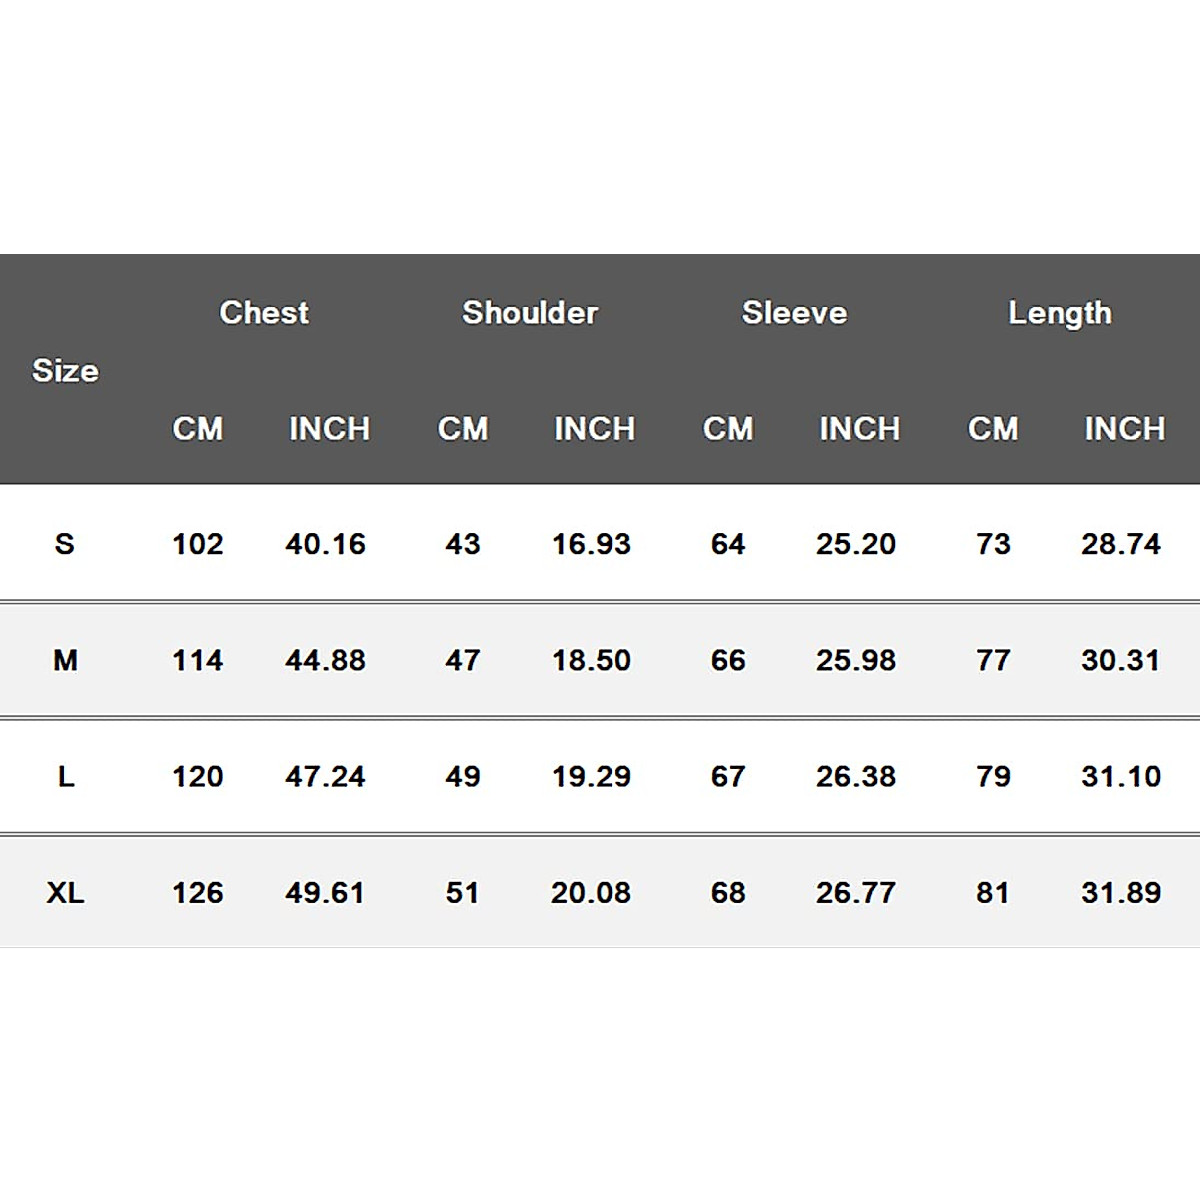Click the Size header label
Viewport: 1200px width, 1200px height.
pyautogui.click(x=65, y=371)
